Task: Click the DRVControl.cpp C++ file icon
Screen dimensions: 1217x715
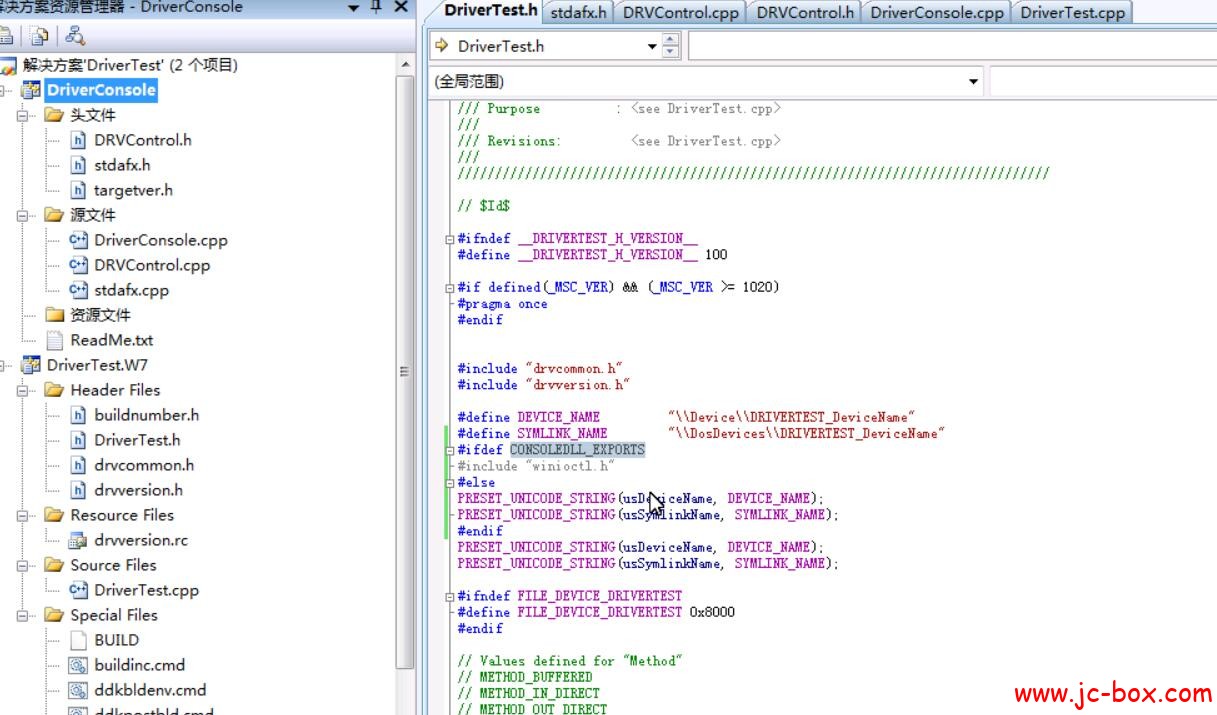Action: [78, 265]
